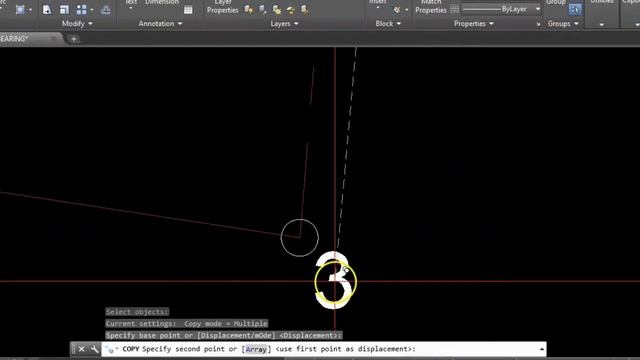
Task: Click the command line input field
Action: click(x=323, y=349)
